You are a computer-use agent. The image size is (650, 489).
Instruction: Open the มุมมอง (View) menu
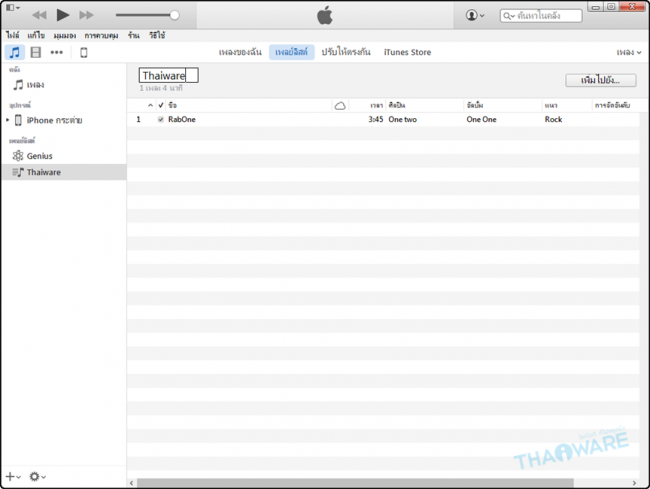point(65,36)
